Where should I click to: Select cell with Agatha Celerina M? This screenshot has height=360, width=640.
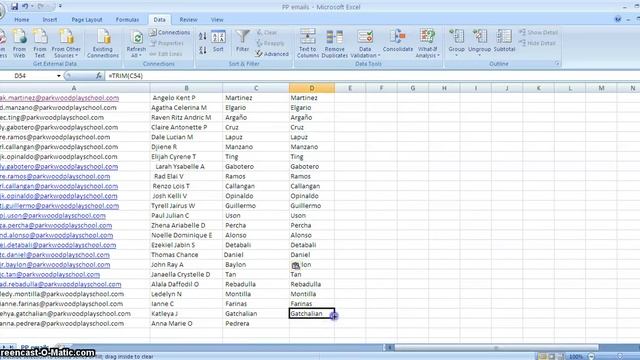tap(186, 108)
